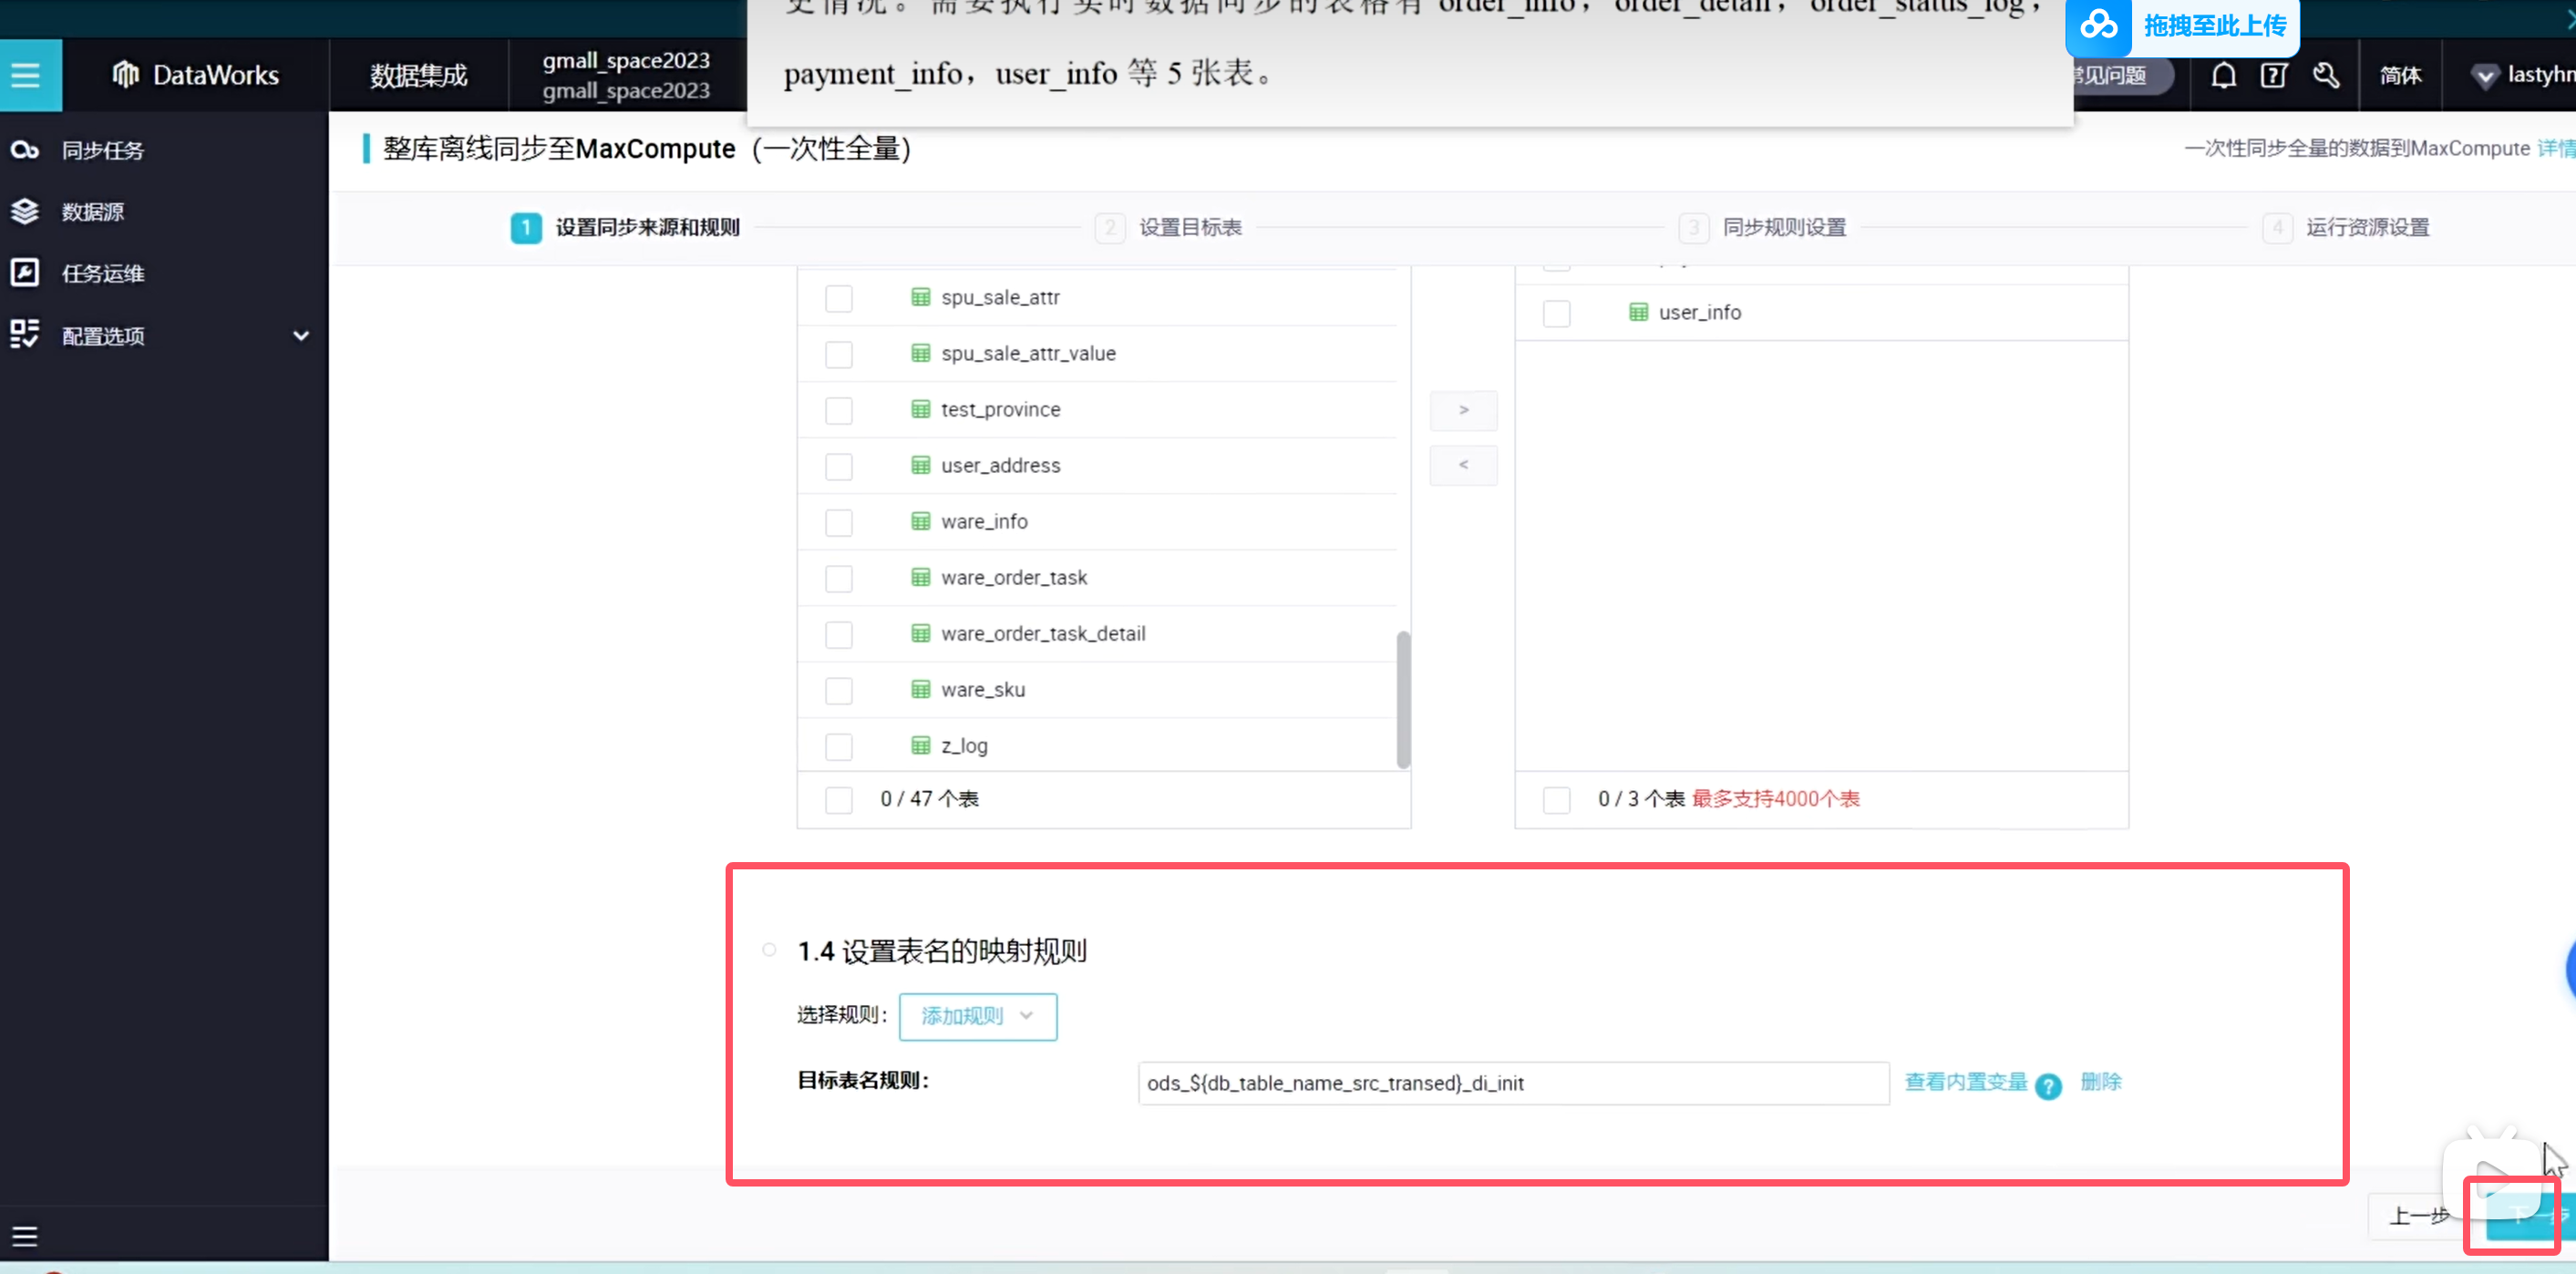The width and height of the screenshot is (2576, 1274).
Task: Check the test_province table checkbox
Action: 839,411
